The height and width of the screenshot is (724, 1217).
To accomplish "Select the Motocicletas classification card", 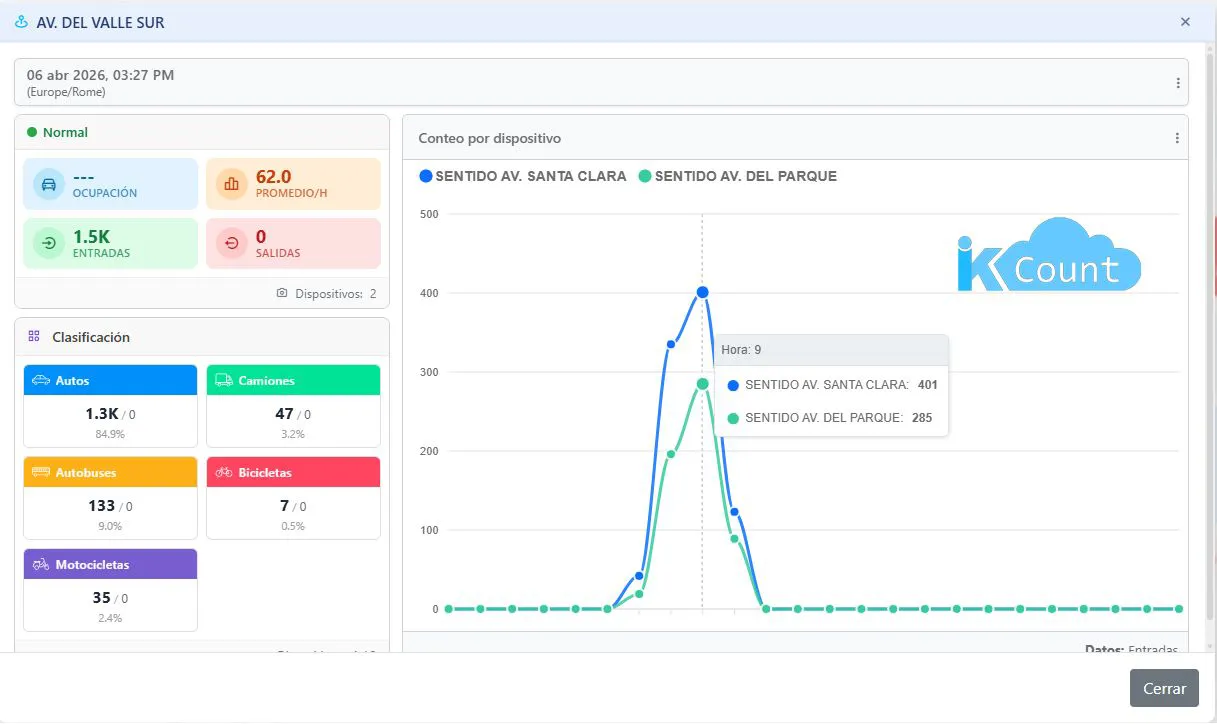I will click(x=110, y=590).
